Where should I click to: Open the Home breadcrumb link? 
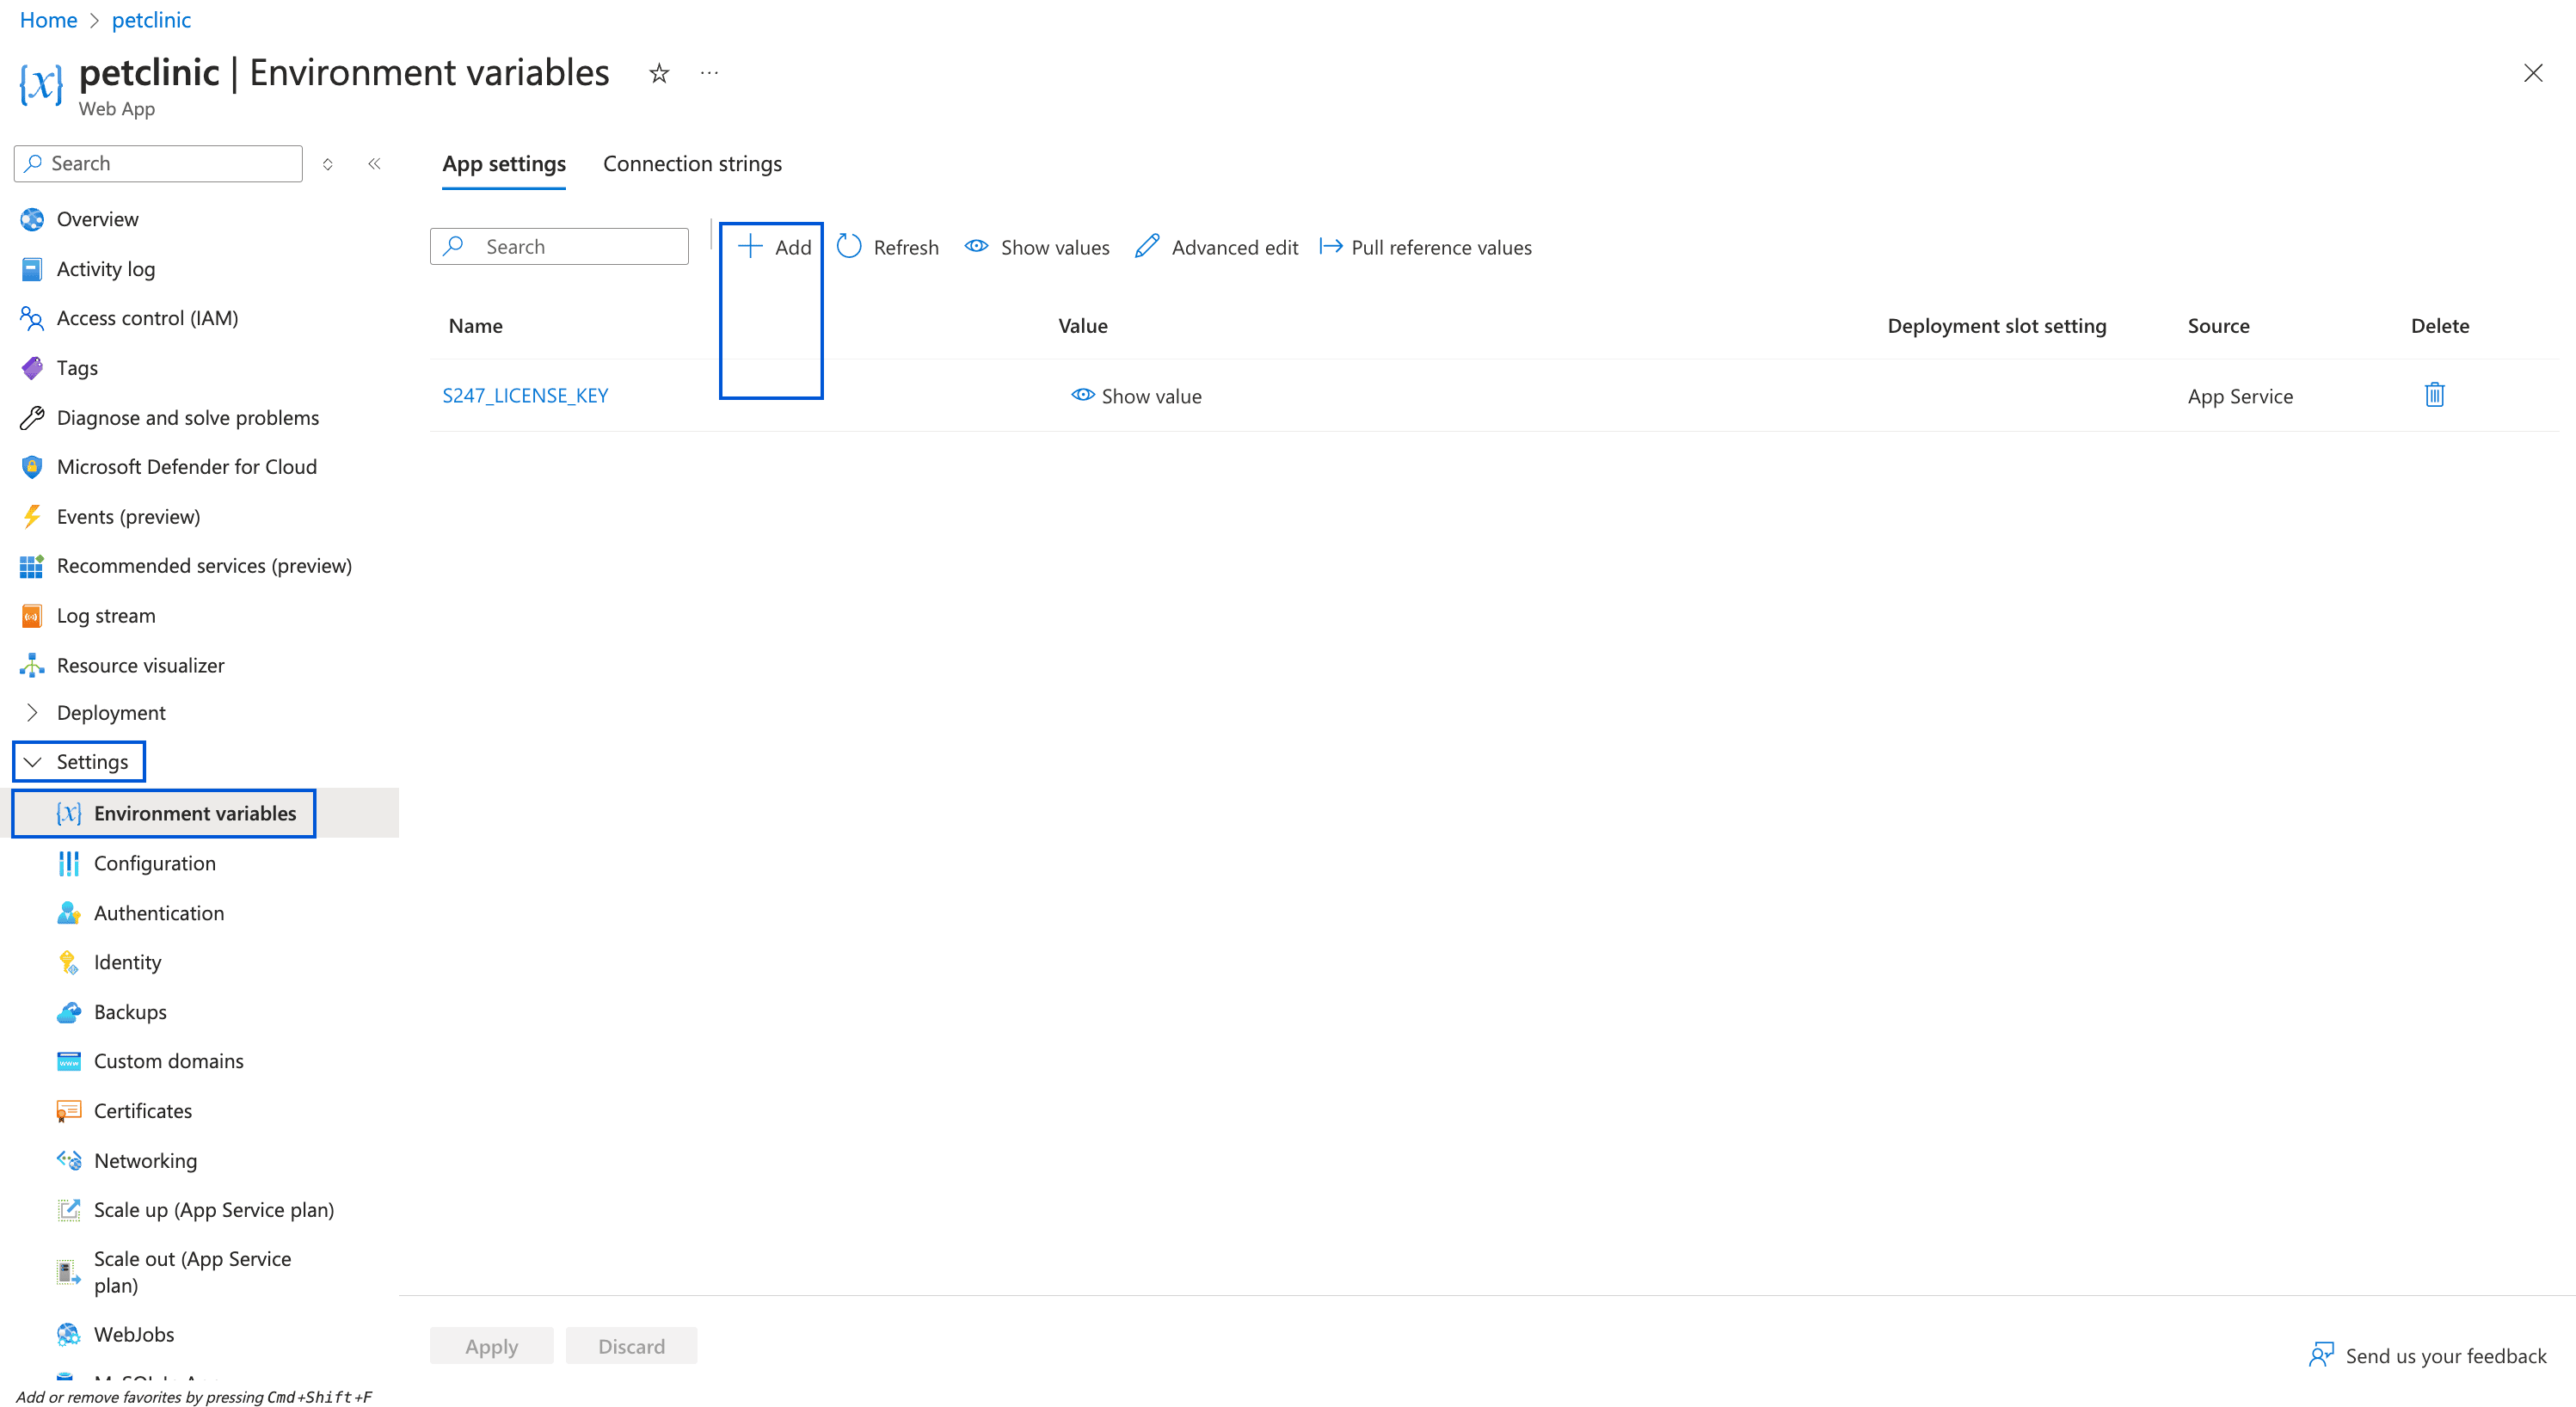click(x=48, y=19)
